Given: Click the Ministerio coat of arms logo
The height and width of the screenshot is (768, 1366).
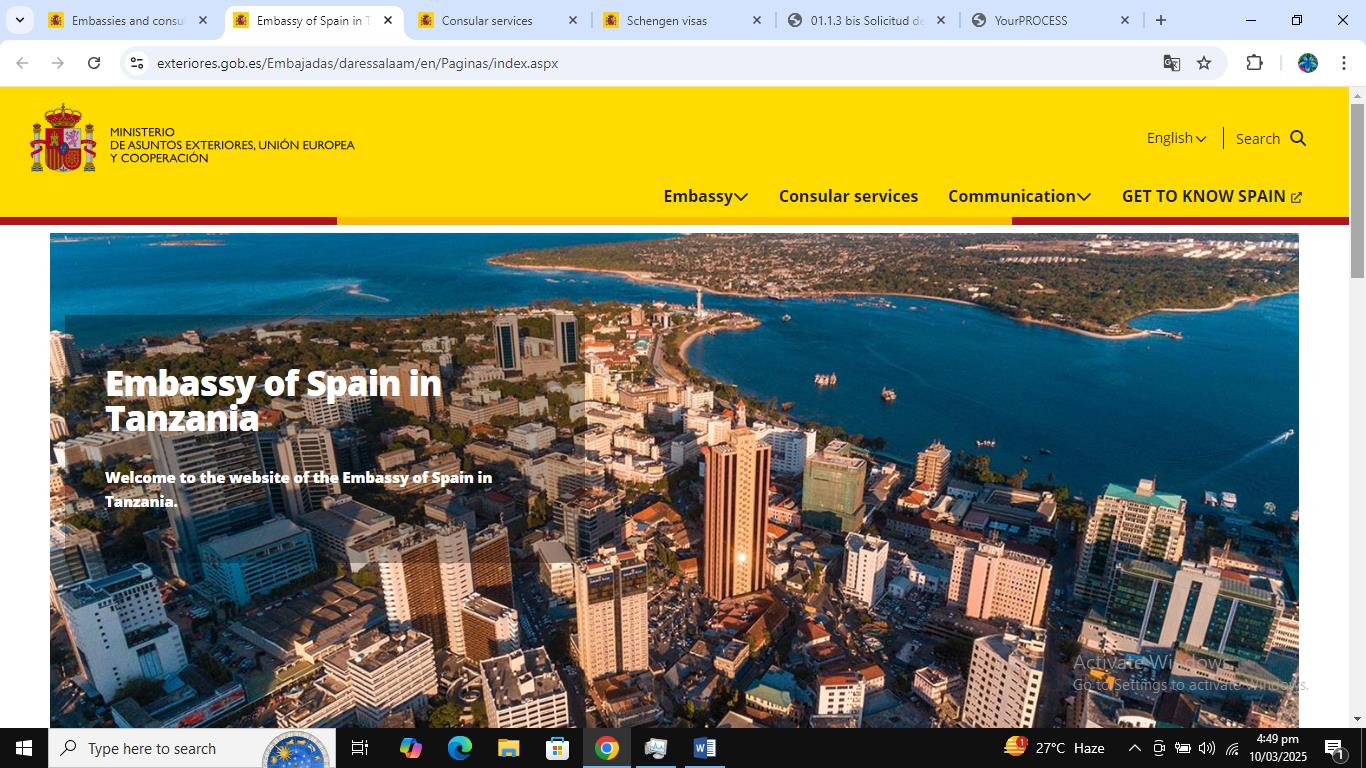Looking at the screenshot, I should [x=62, y=140].
